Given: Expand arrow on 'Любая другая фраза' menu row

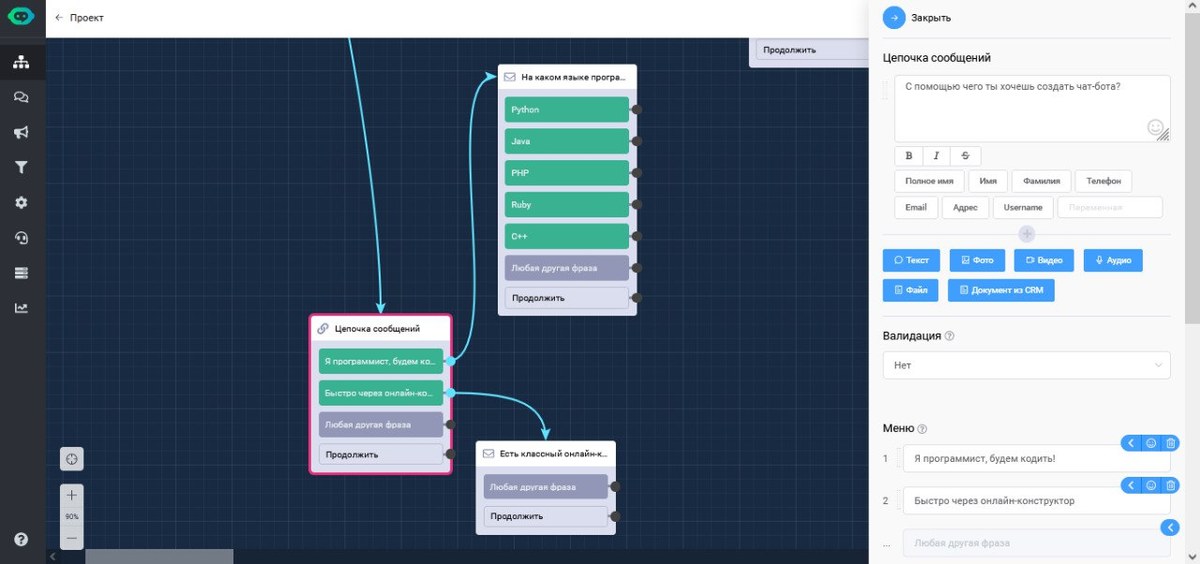Looking at the screenshot, I should pyautogui.click(x=1170, y=527).
